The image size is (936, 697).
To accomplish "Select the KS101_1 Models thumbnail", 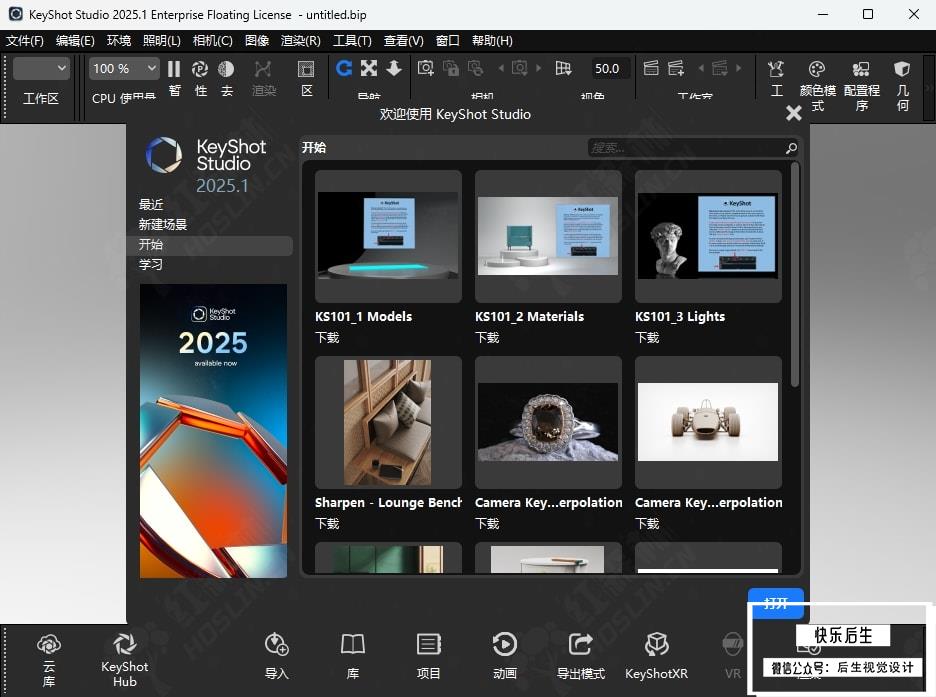I will coord(388,236).
